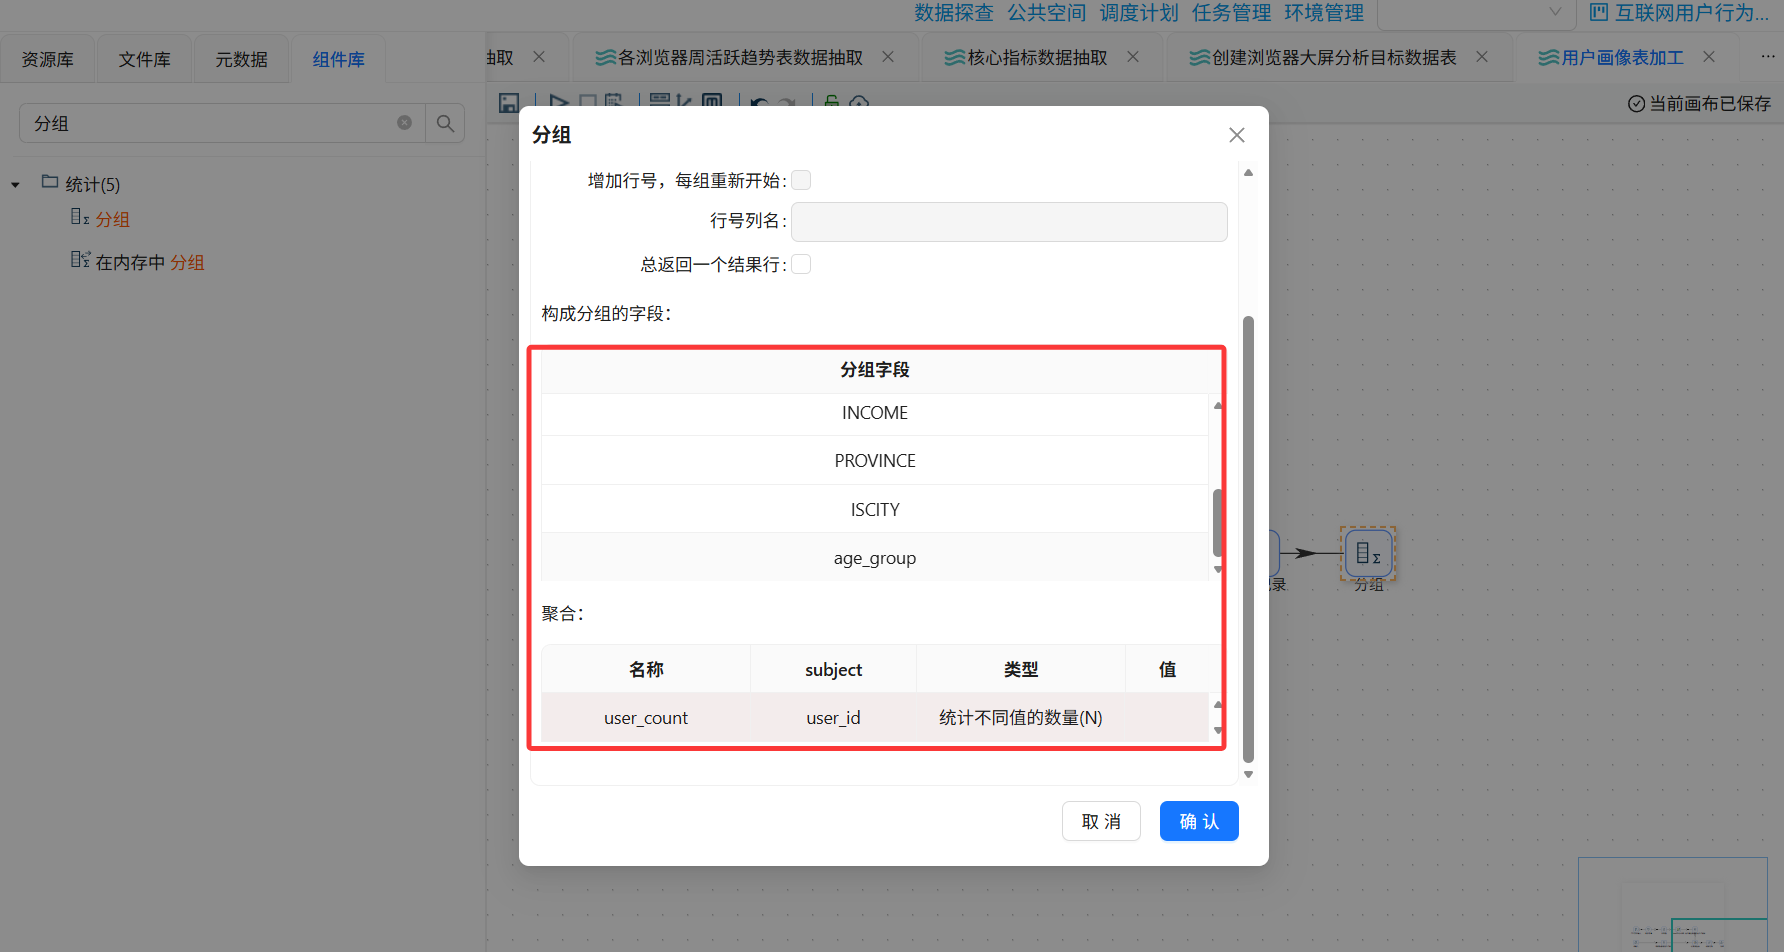Open the top environment dropdown
The width and height of the screenshot is (1784, 952).
pos(1476,13)
